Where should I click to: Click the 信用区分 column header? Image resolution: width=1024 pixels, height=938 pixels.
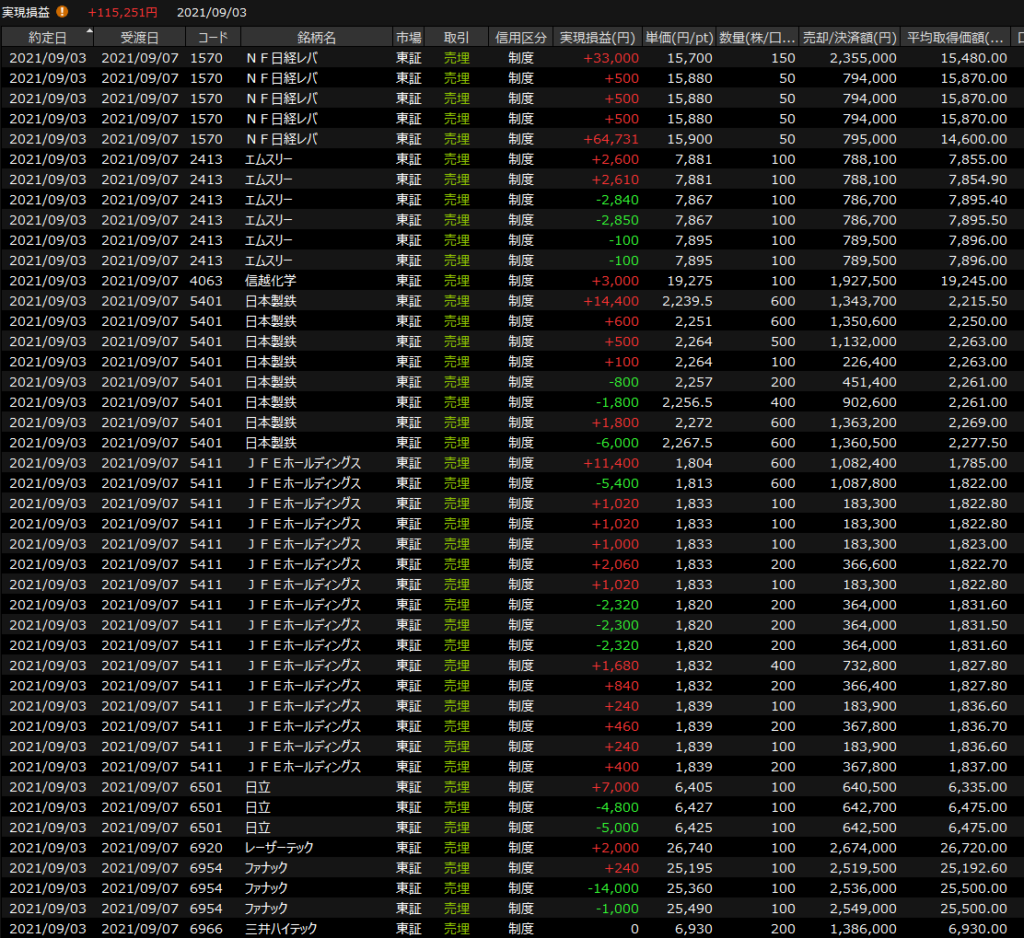[521, 37]
